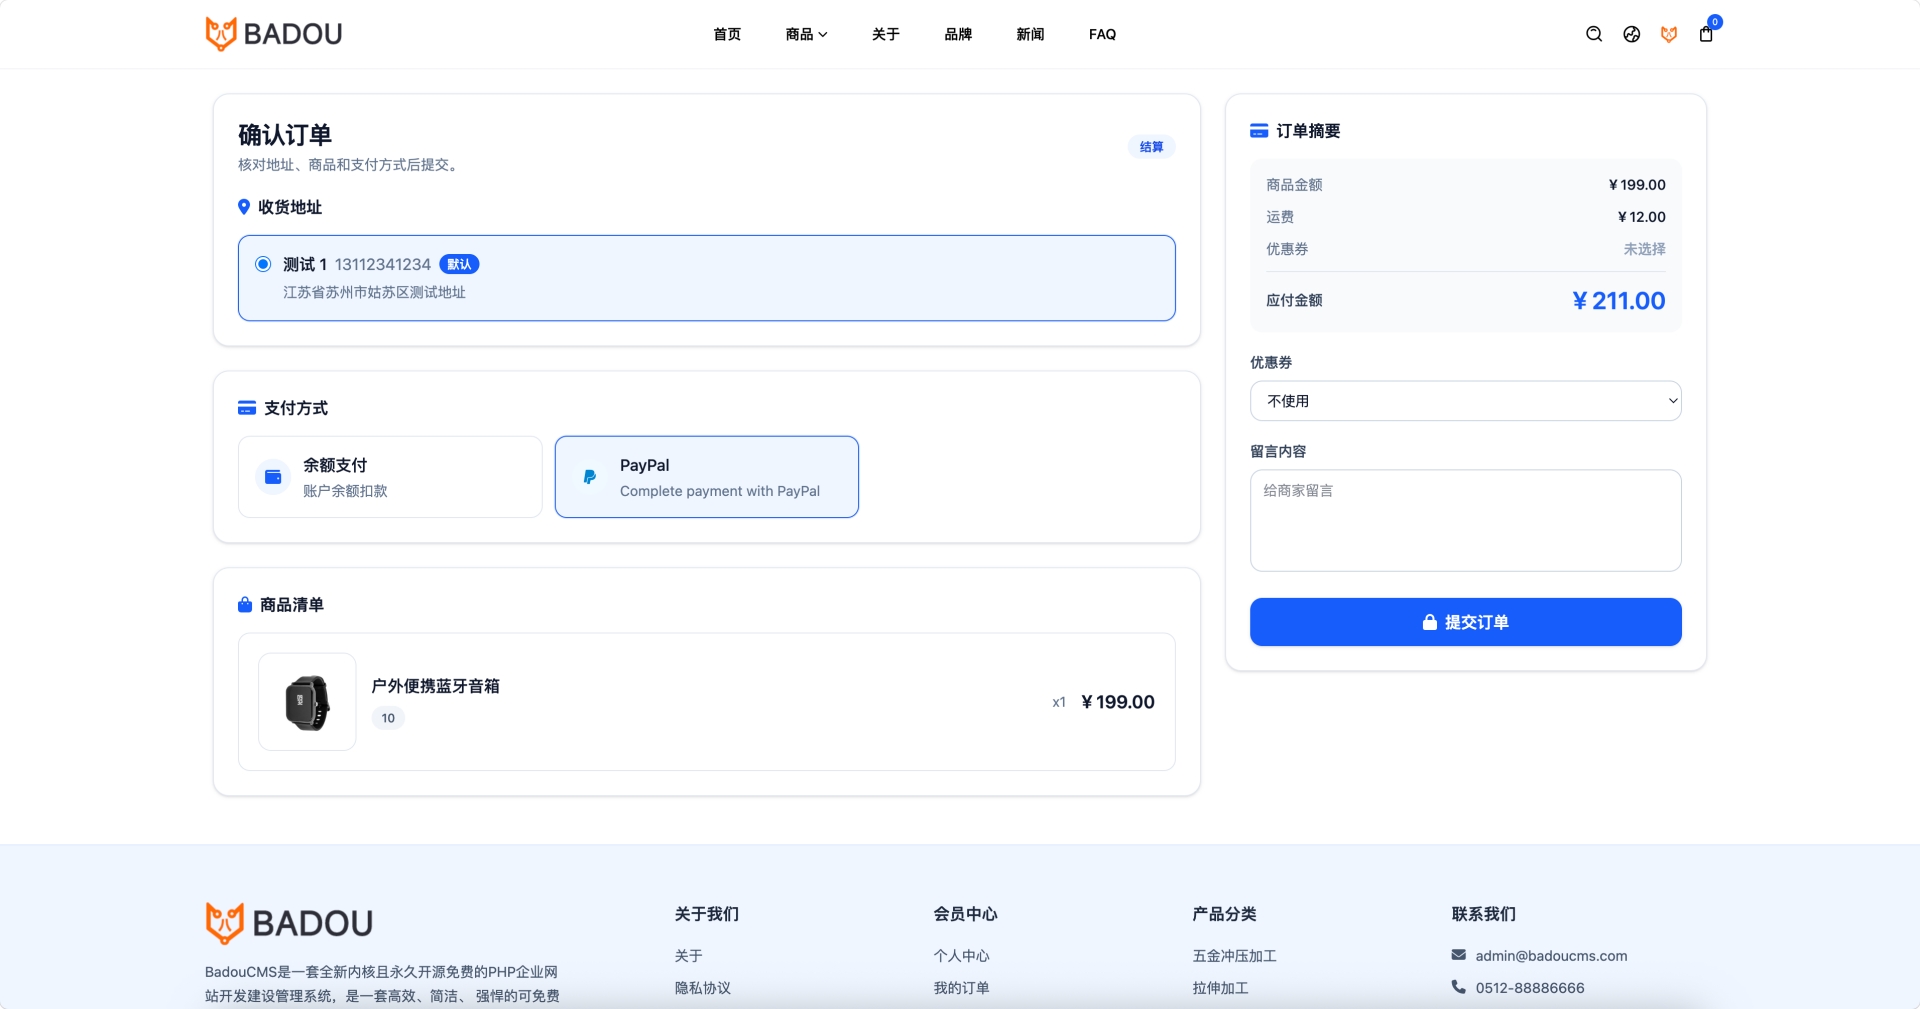Click the bag icon beside 商品清单
The width and height of the screenshot is (1920, 1009).
coord(245,605)
